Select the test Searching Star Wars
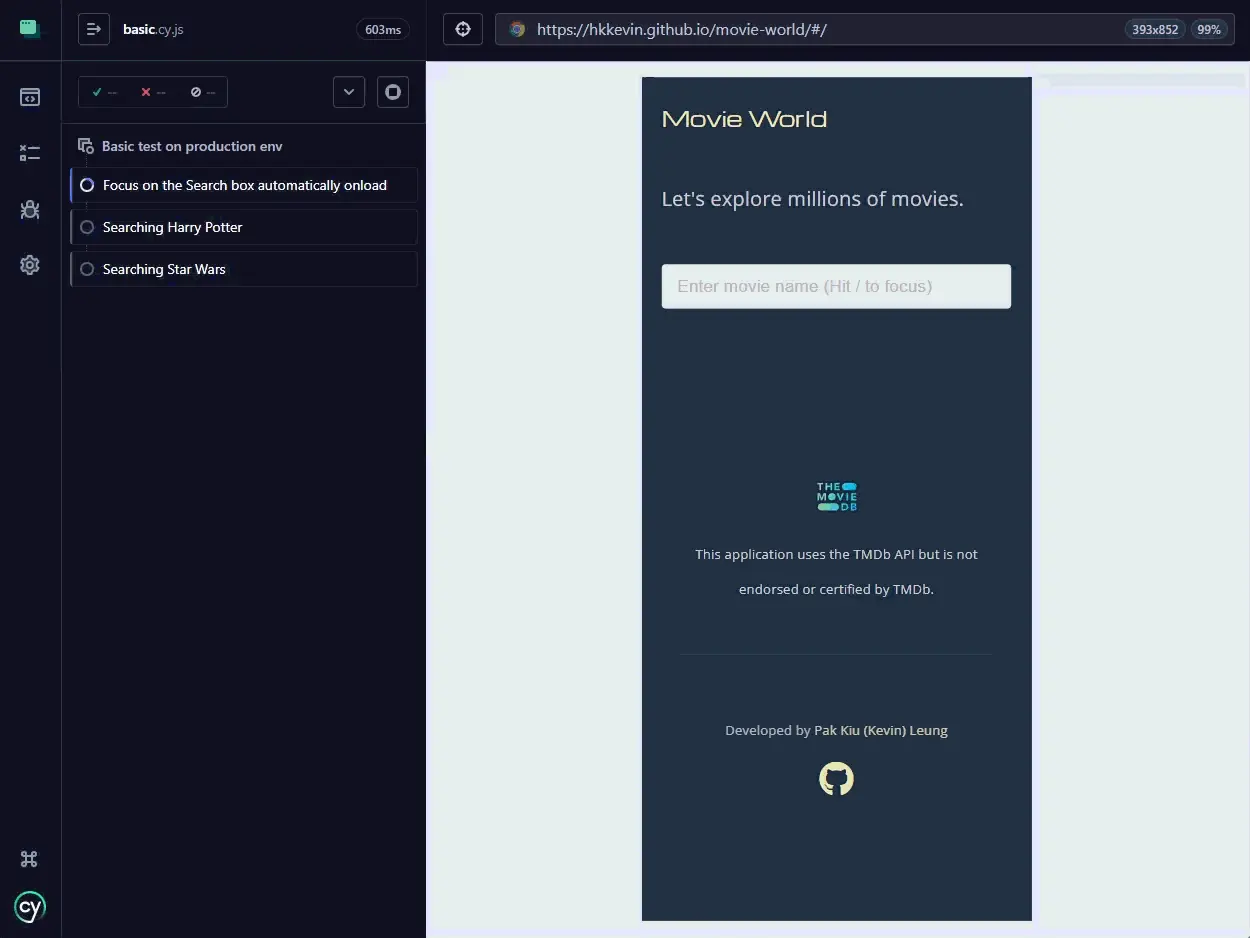This screenshot has width=1250, height=938. click(163, 269)
